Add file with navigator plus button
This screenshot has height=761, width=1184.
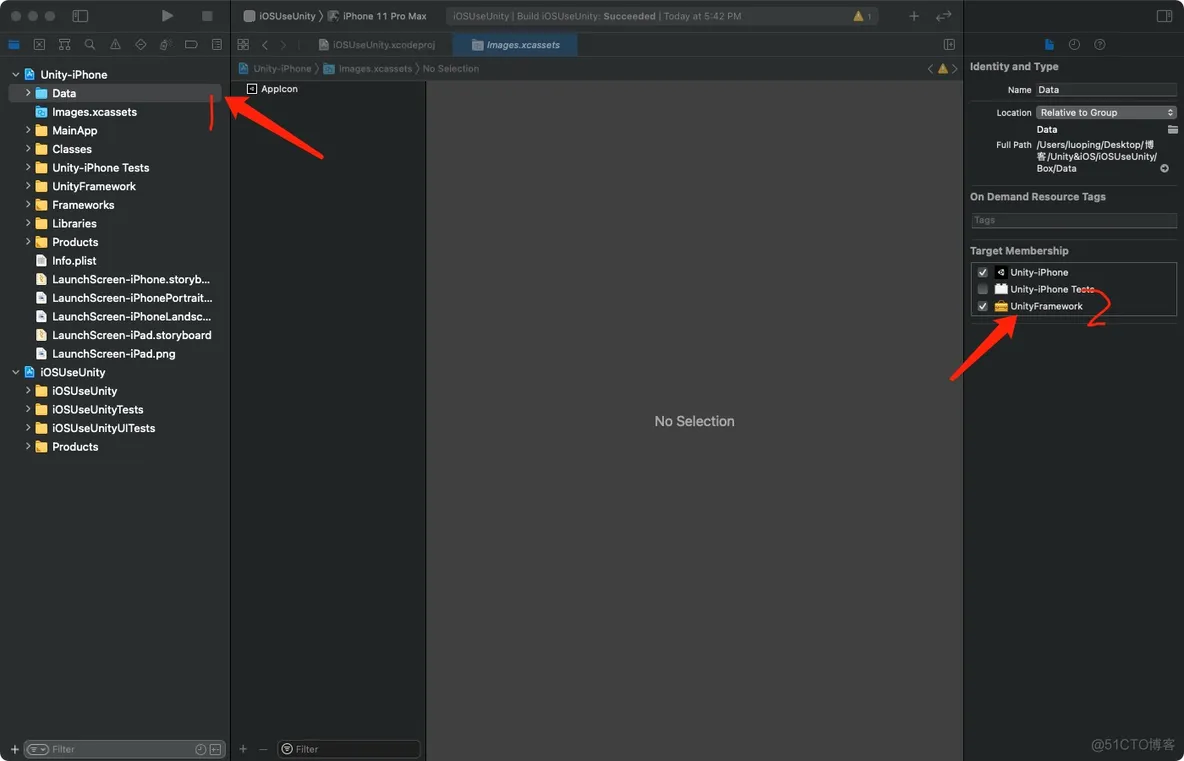click(14, 749)
